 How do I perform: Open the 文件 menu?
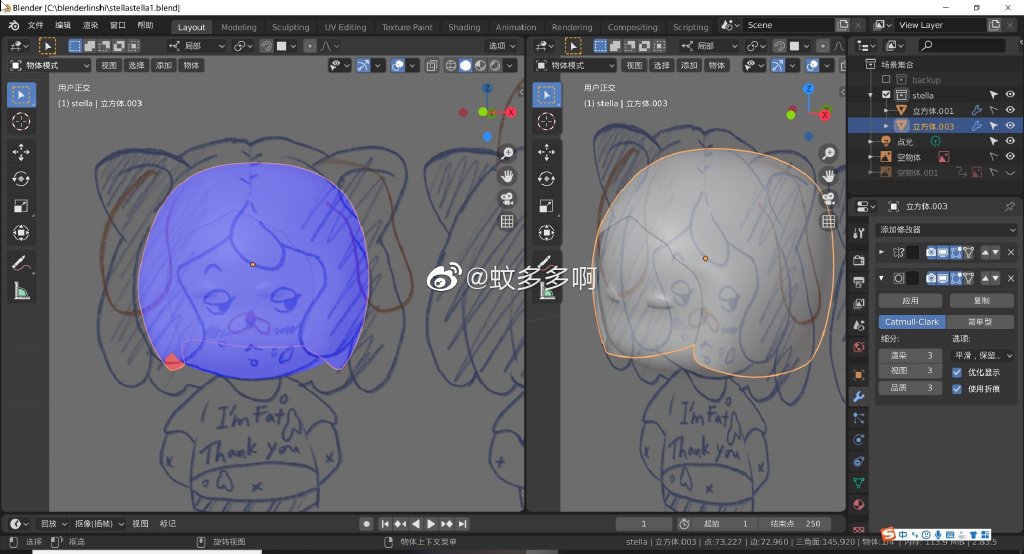[36, 25]
